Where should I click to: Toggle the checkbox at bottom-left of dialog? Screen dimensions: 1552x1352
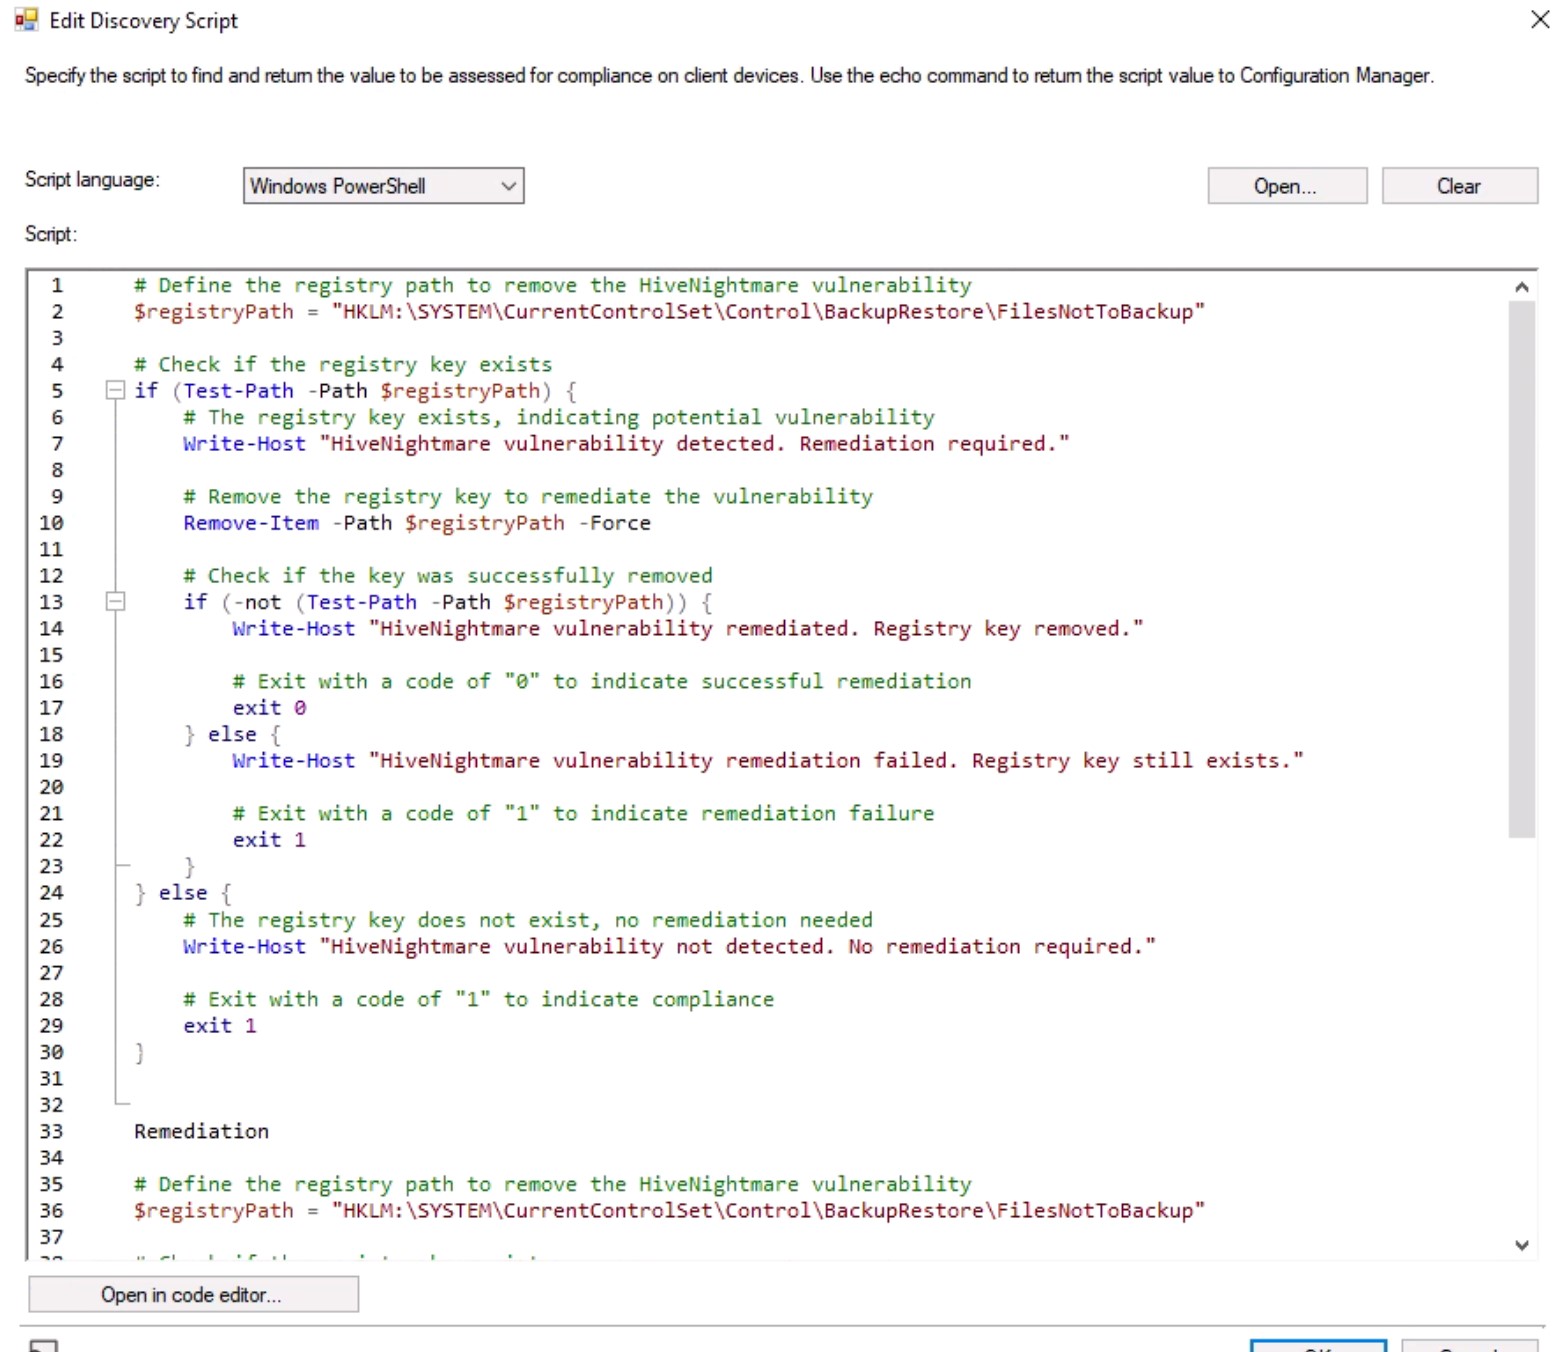44,1346
